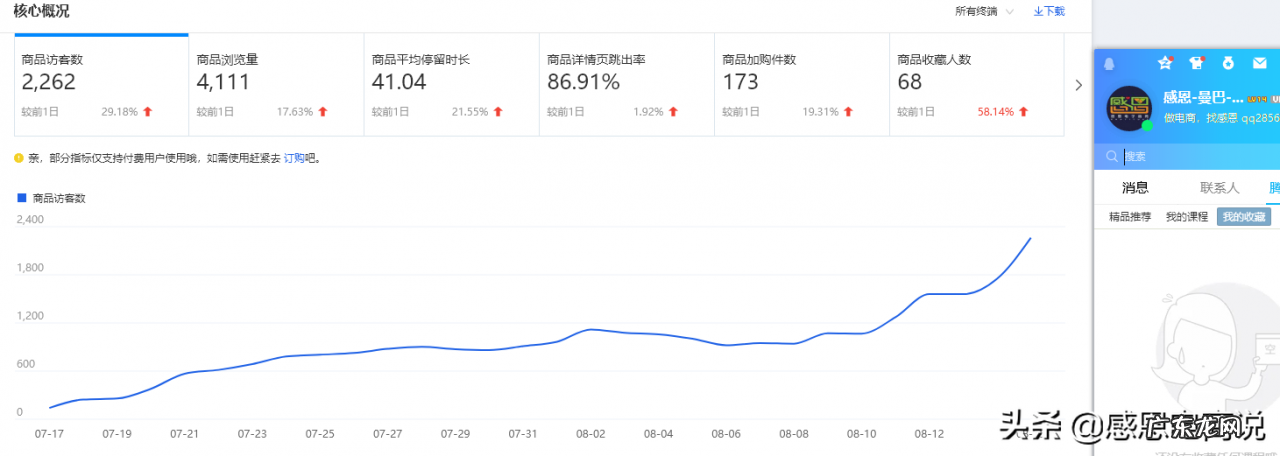Switch to the 消息 tab in QQ
This screenshot has width=1280, height=456.
pyautogui.click(x=1135, y=187)
